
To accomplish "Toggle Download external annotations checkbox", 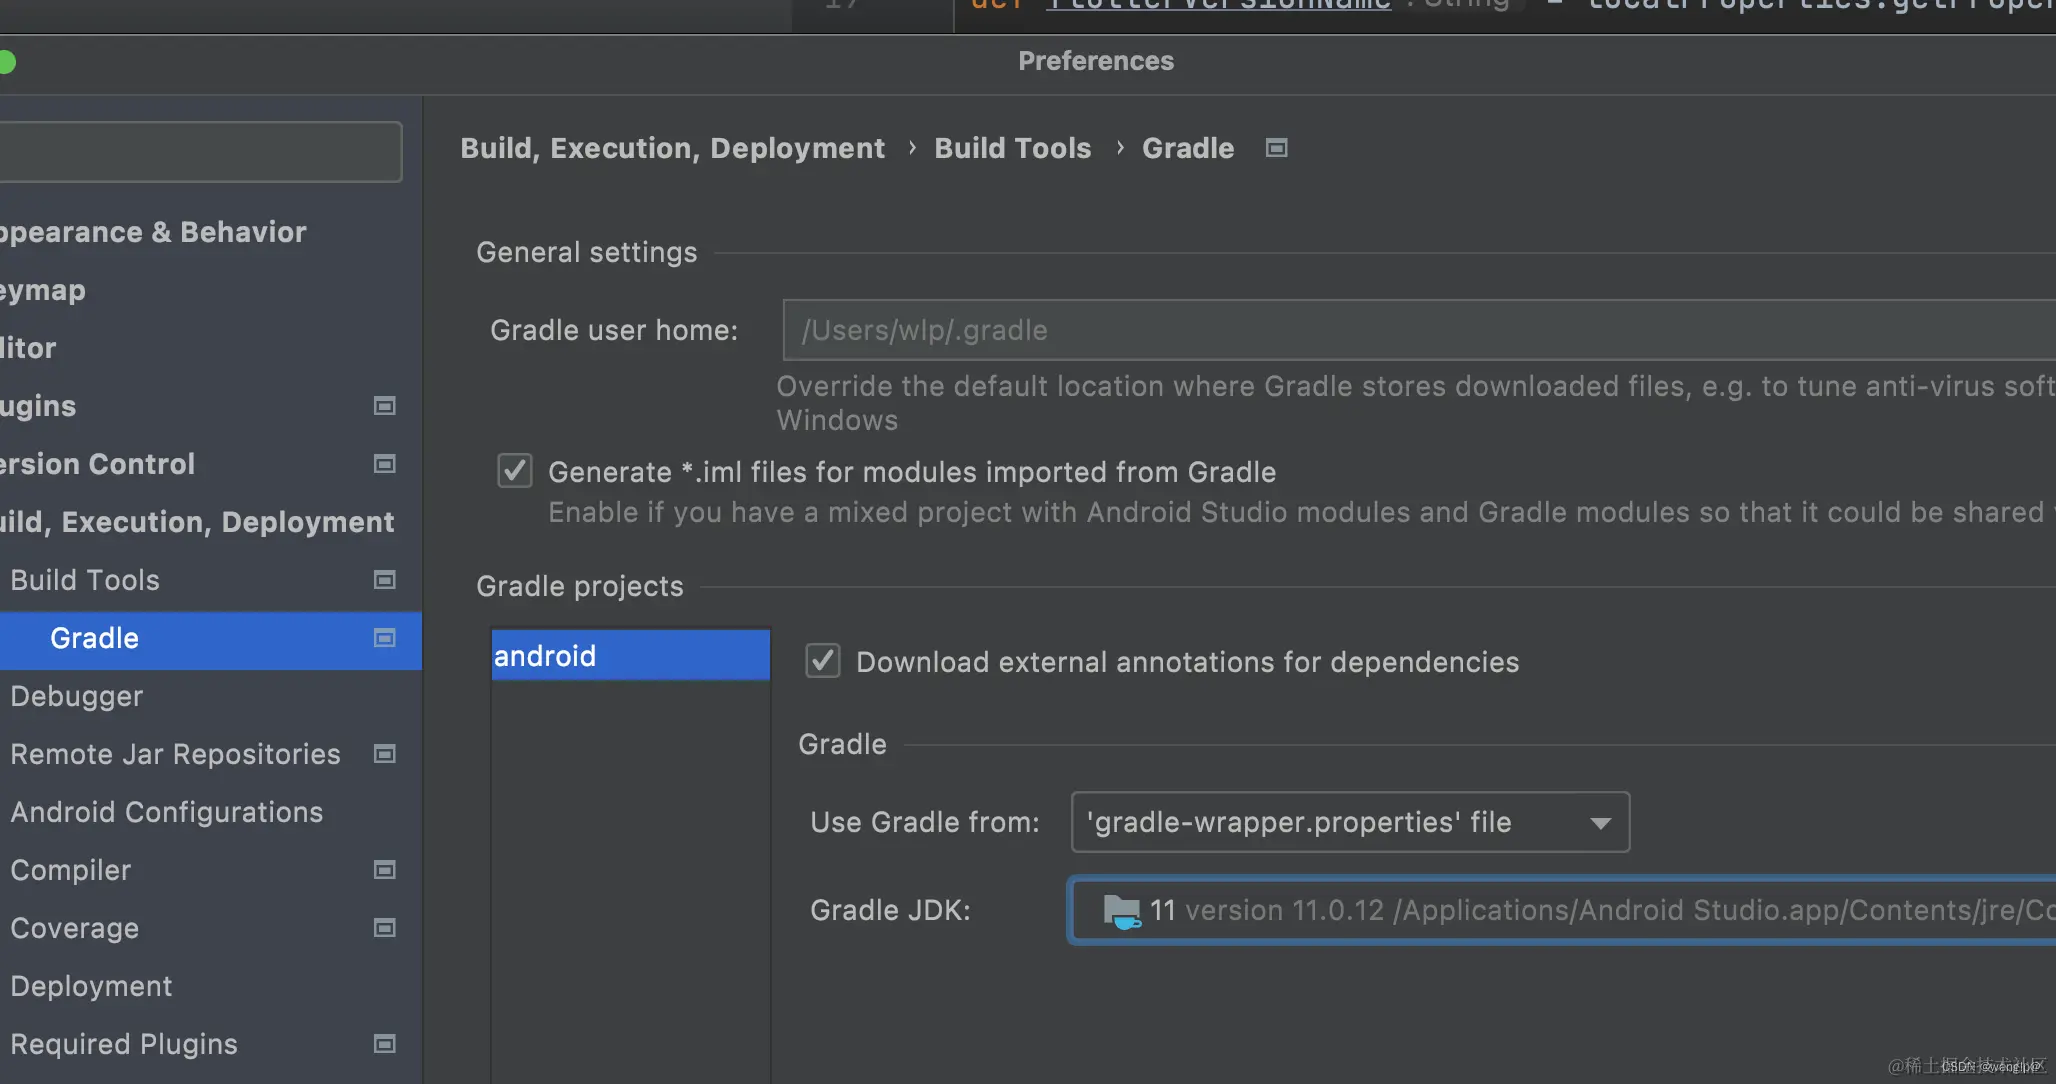I will point(823,661).
